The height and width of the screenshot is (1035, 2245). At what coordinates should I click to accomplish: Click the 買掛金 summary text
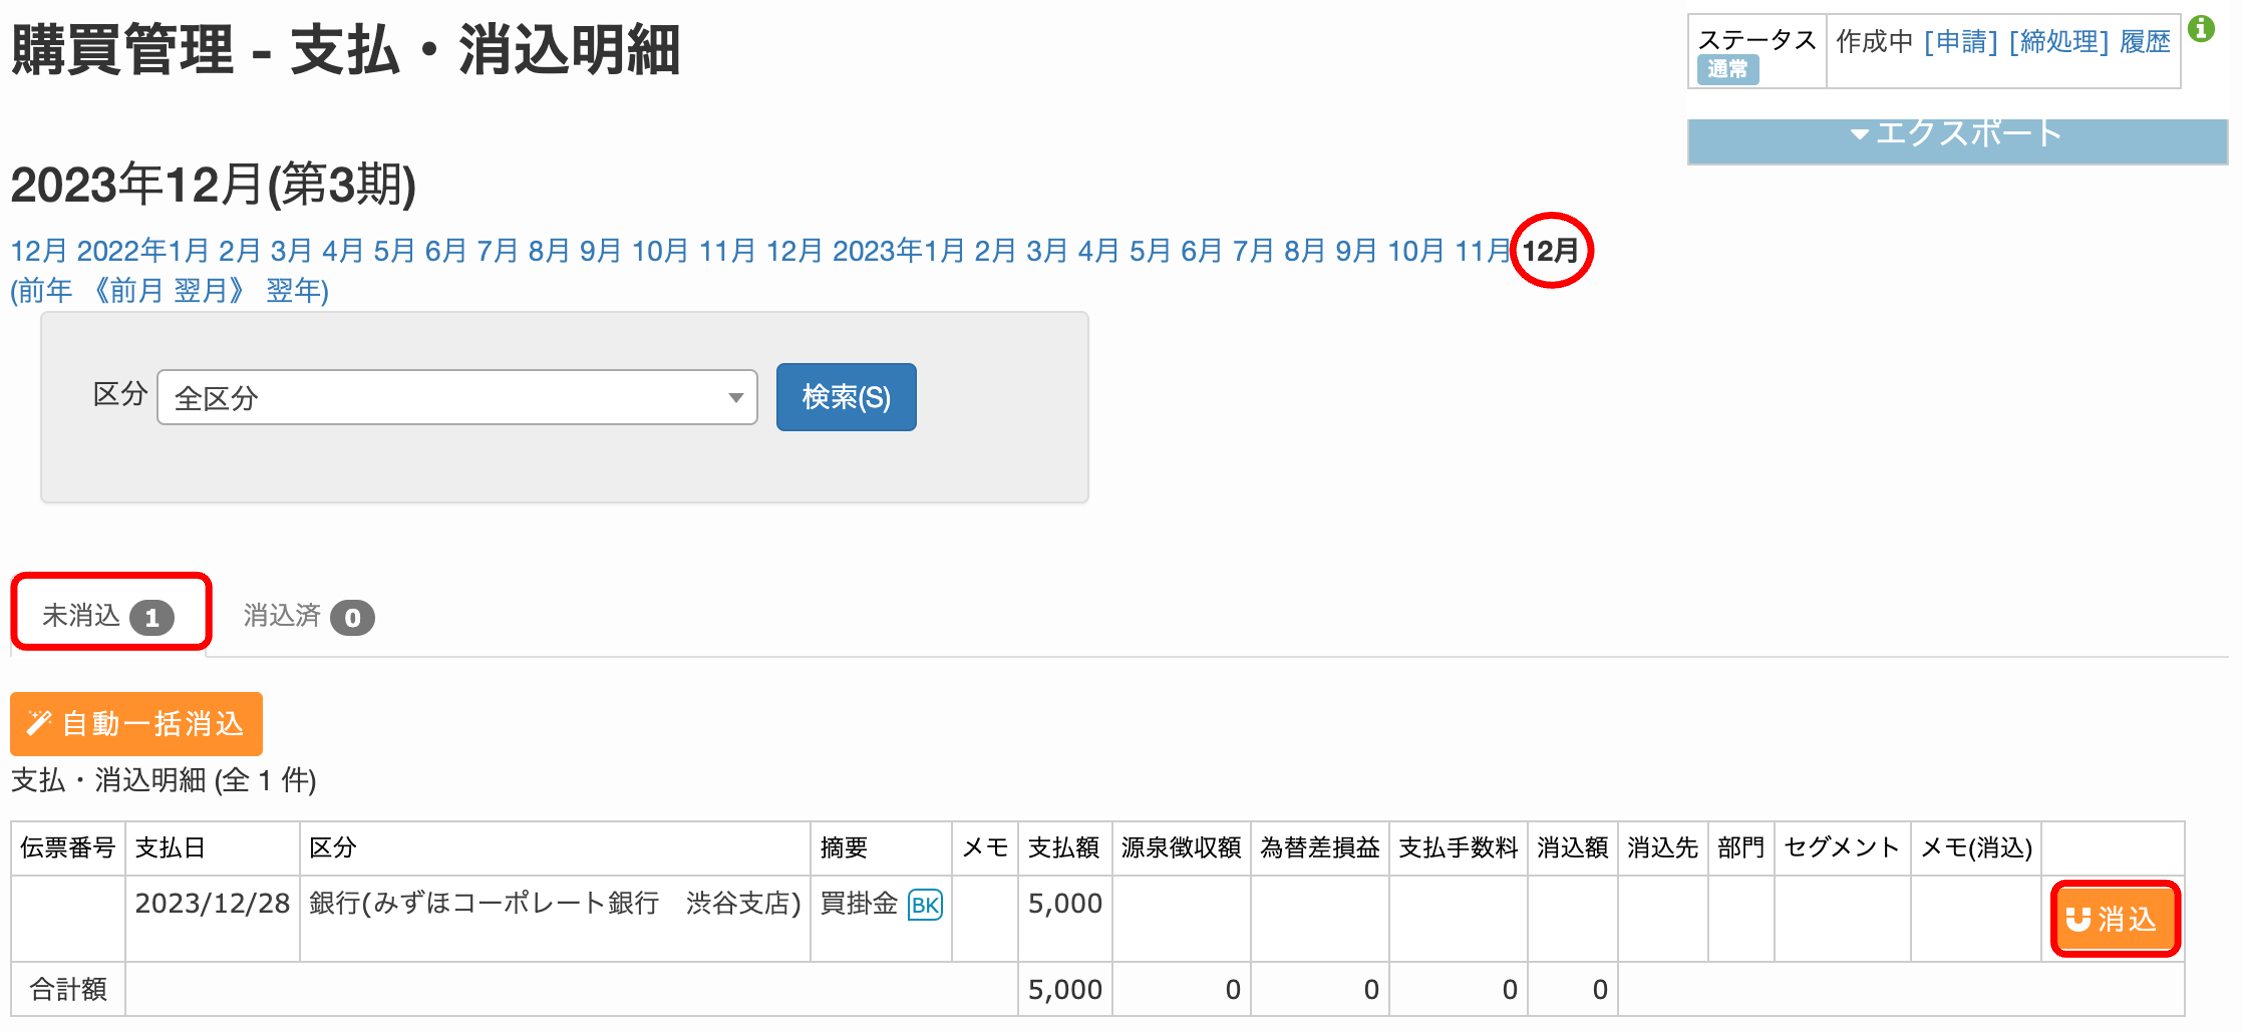coord(859,904)
